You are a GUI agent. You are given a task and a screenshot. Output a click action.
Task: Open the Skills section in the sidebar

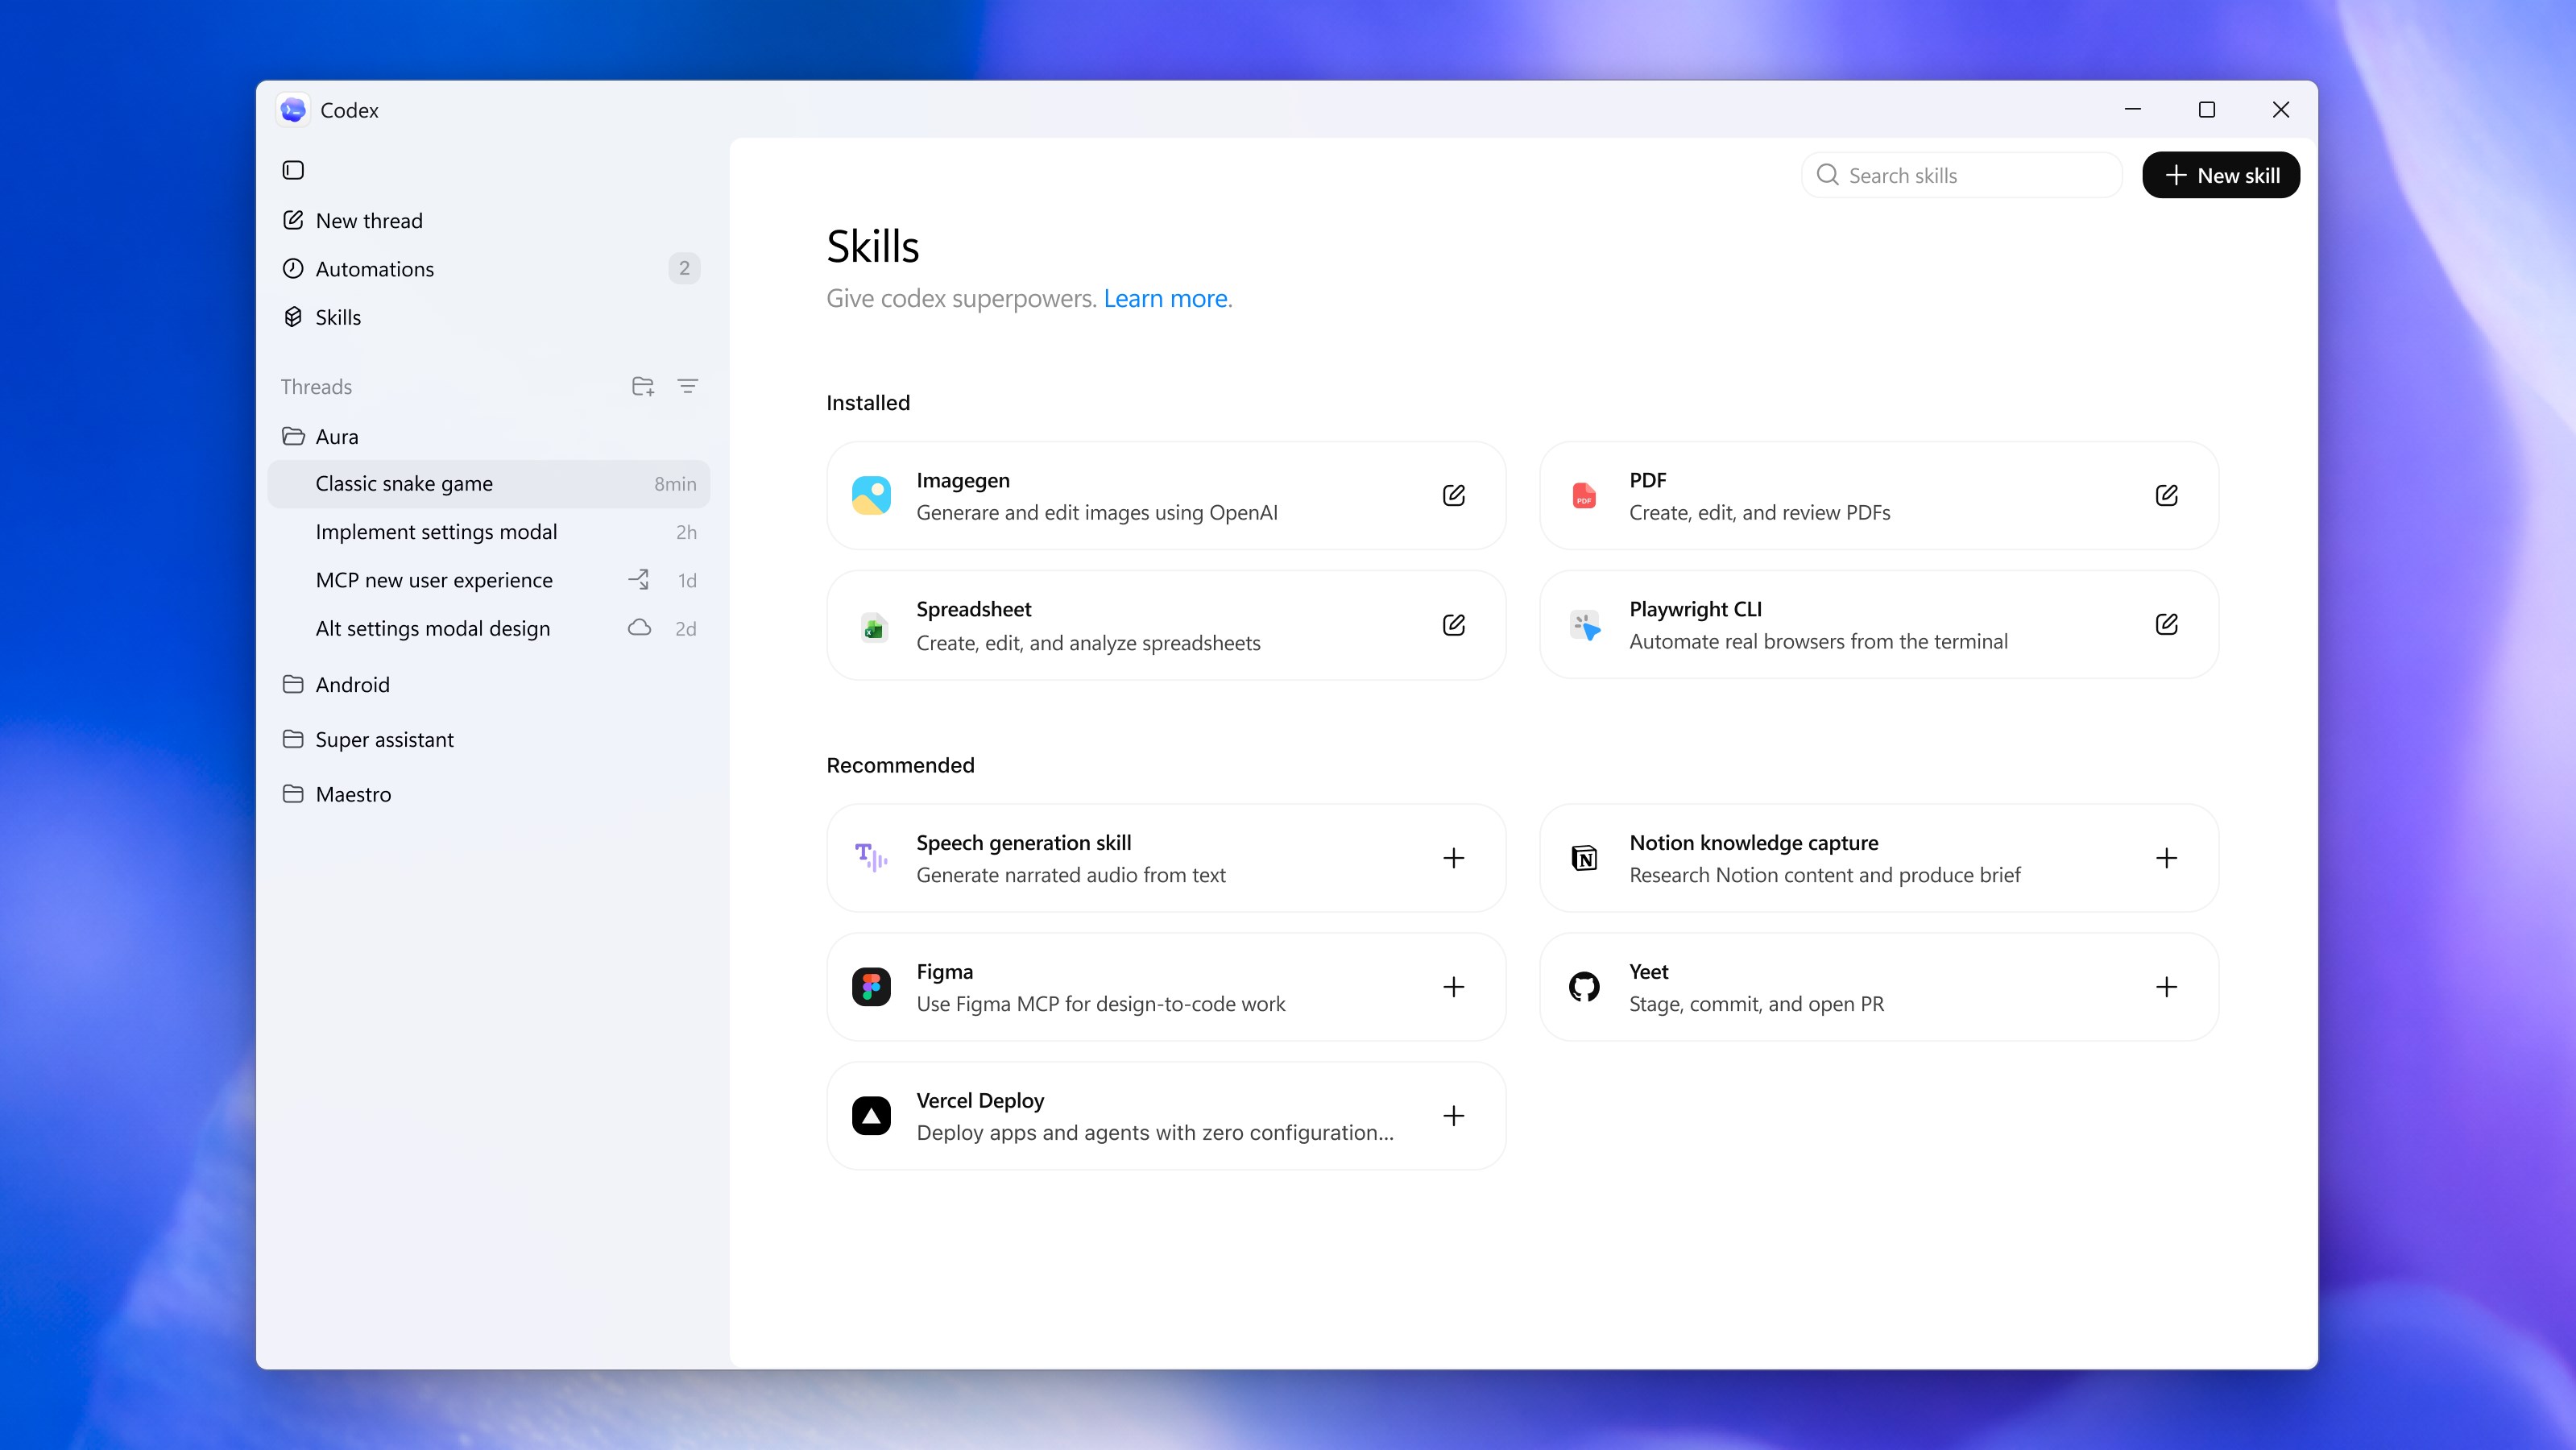pos(338,317)
